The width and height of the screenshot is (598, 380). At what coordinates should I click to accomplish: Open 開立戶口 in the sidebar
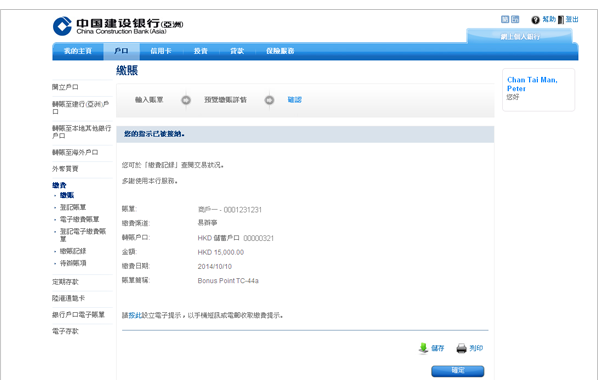tap(65, 87)
